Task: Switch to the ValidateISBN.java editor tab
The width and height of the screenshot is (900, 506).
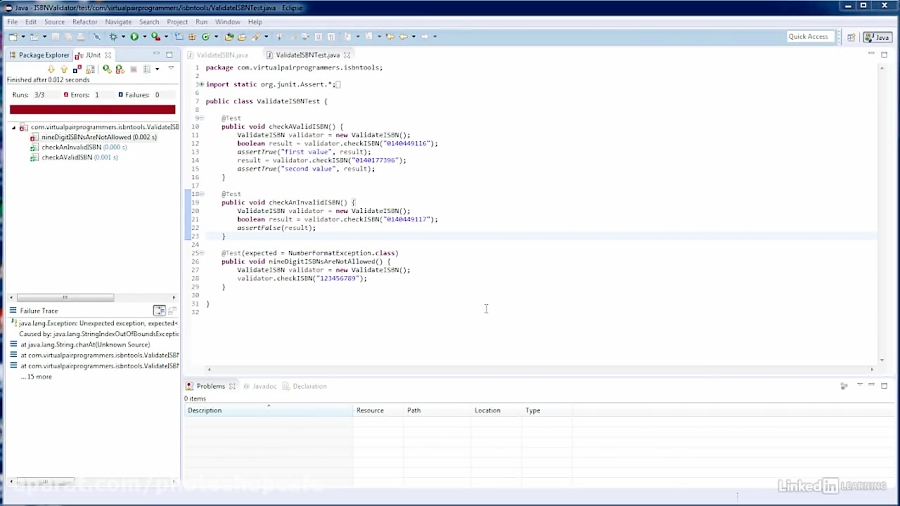Action: click(222, 55)
